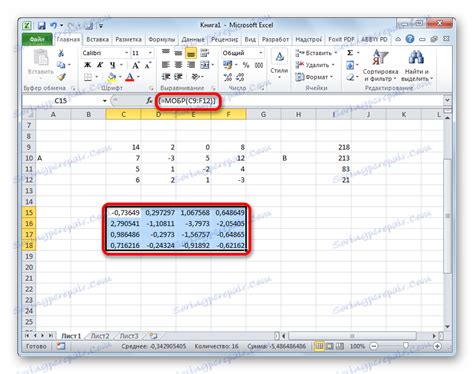Click percent style button
Screen dimensions: 474x374
click(x=246, y=65)
